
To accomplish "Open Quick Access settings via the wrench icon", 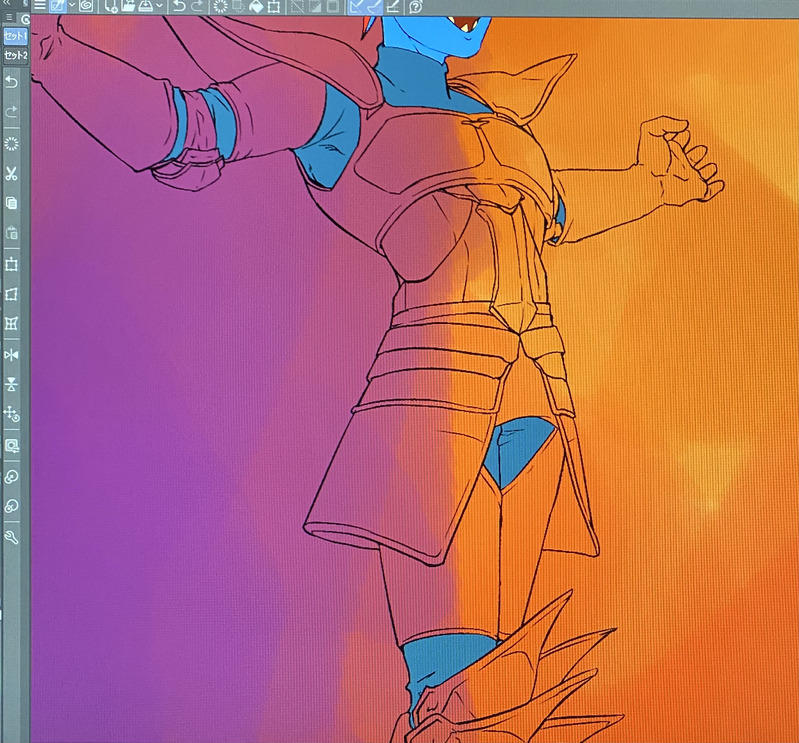I will click(x=11, y=537).
